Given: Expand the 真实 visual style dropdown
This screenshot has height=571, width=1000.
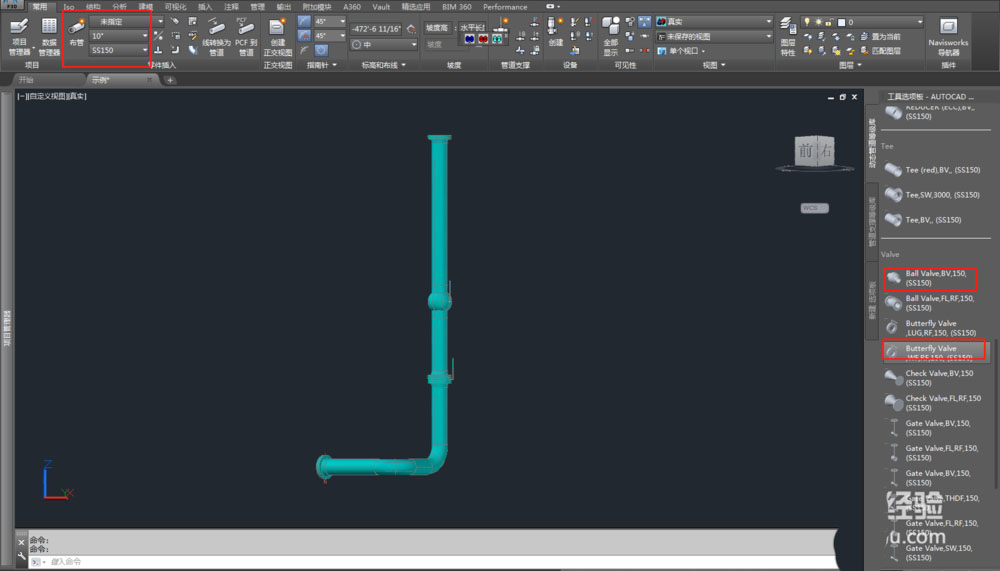Looking at the screenshot, I should coord(768,21).
